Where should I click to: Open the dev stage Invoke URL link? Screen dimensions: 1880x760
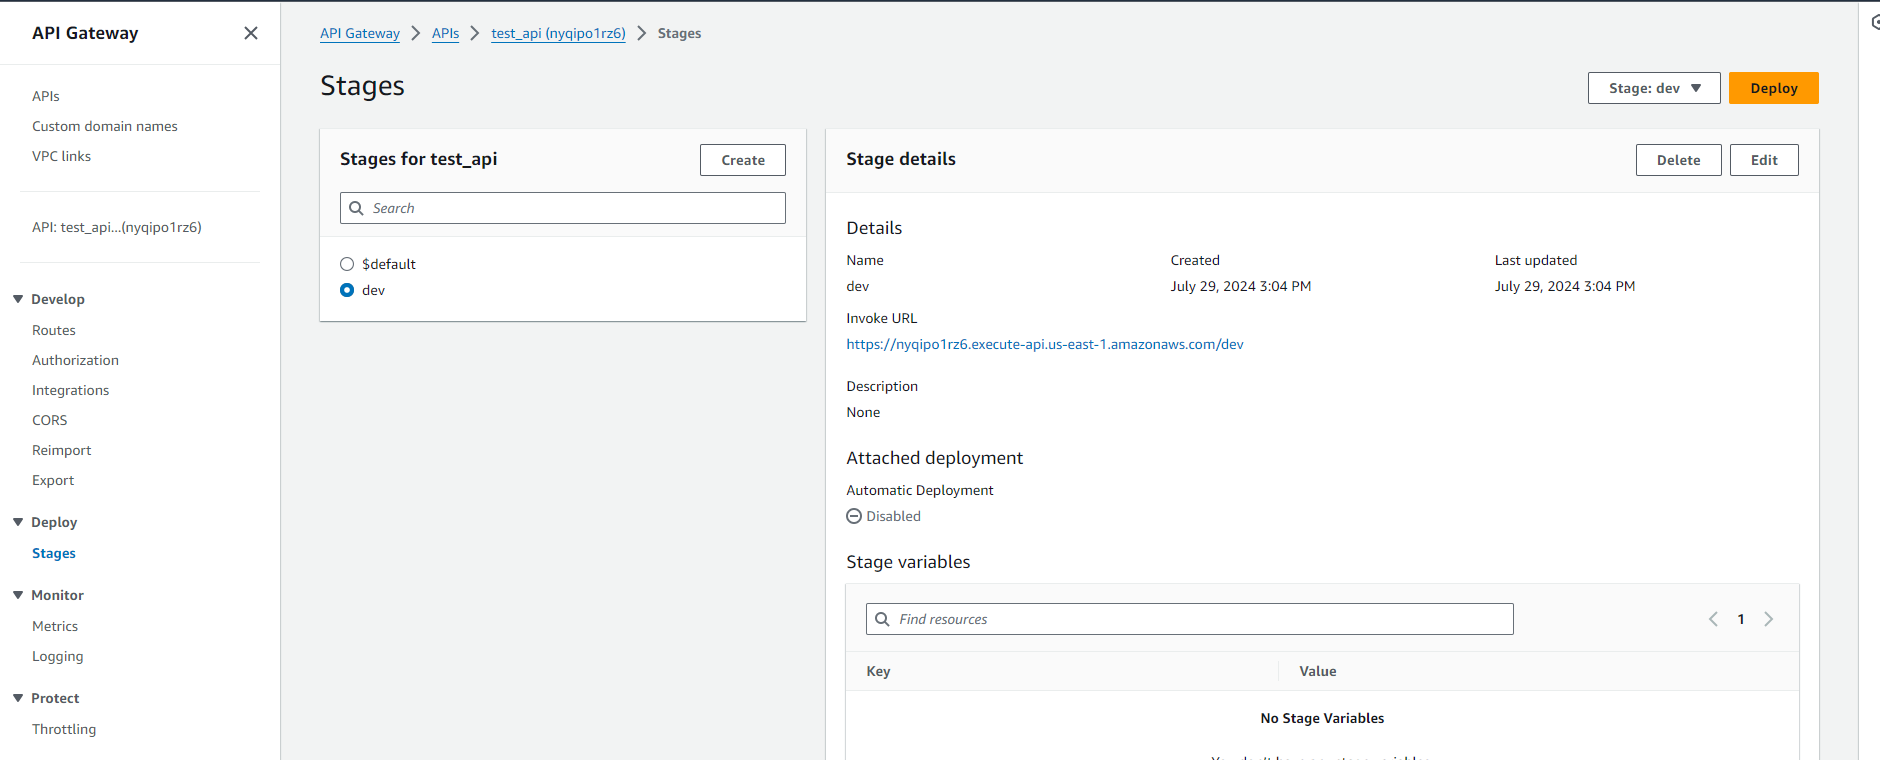(1044, 344)
